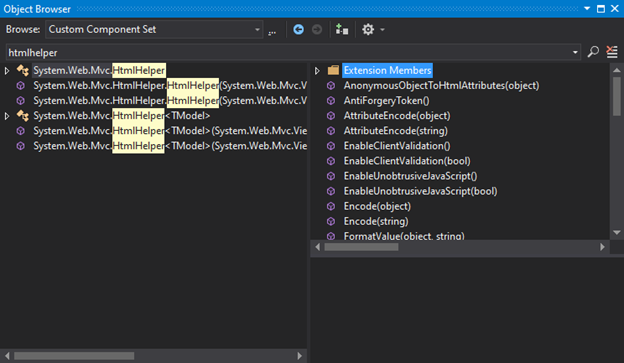Image resolution: width=624 pixels, height=363 pixels.
Task: Click method icon next to AntiForgeryToken()
Action: coord(331,101)
